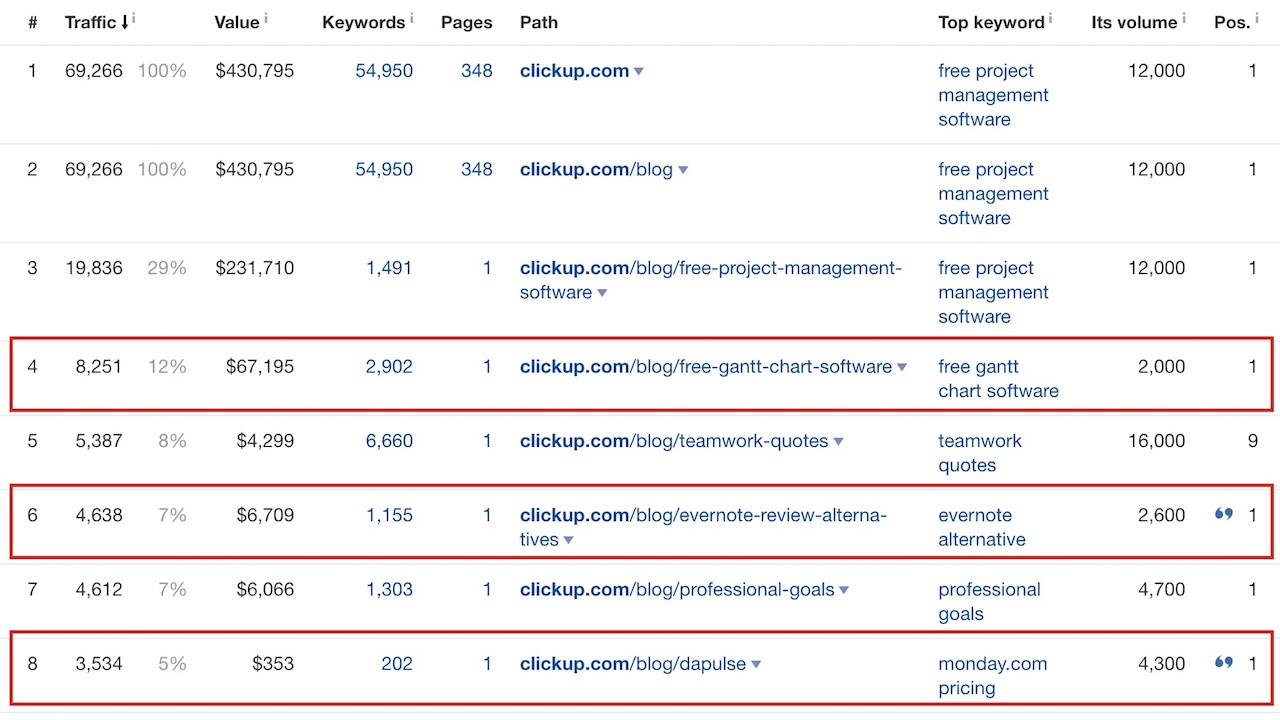Click value cell $231,710
The height and width of the screenshot is (720, 1280).
tap(255, 268)
